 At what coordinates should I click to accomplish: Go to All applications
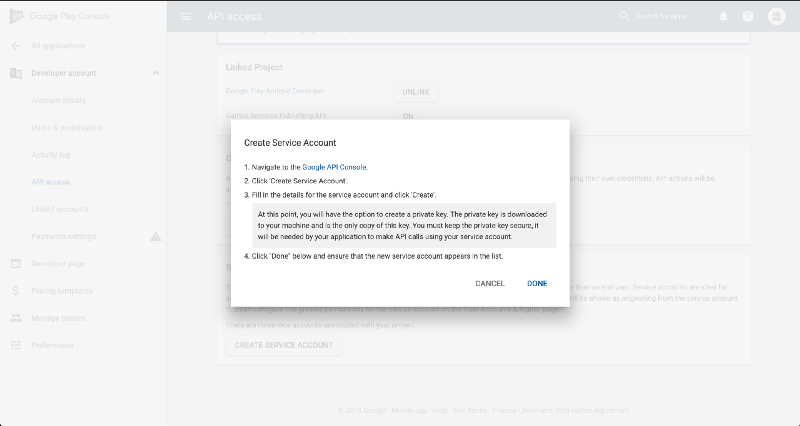[x=58, y=46]
